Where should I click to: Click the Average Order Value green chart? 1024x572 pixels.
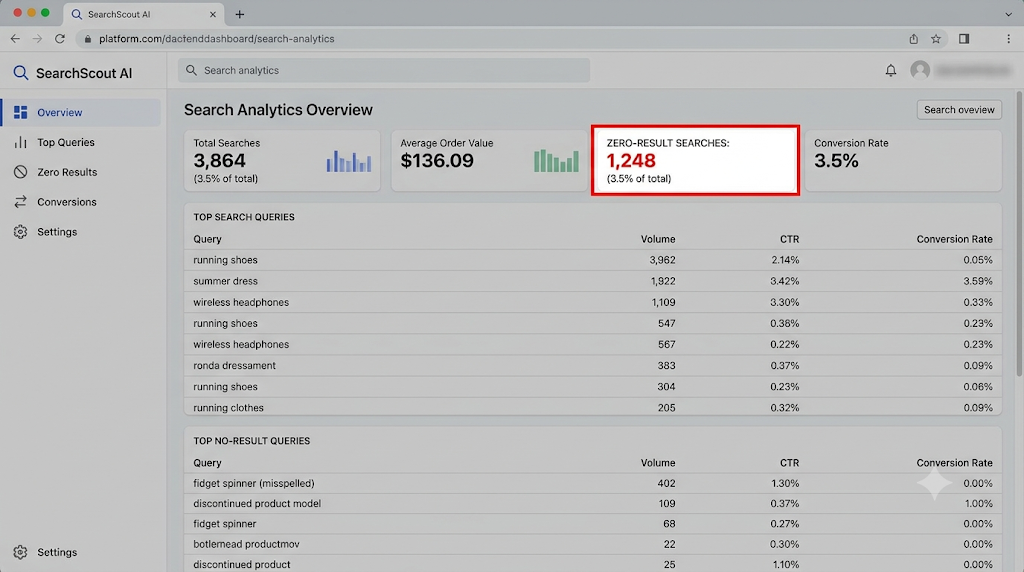point(556,161)
